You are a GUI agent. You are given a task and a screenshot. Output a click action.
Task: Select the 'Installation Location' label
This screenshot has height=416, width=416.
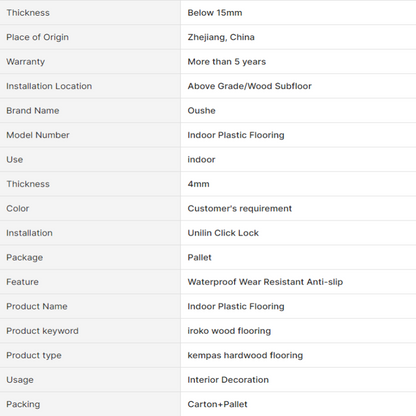pyautogui.click(x=49, y=86)
